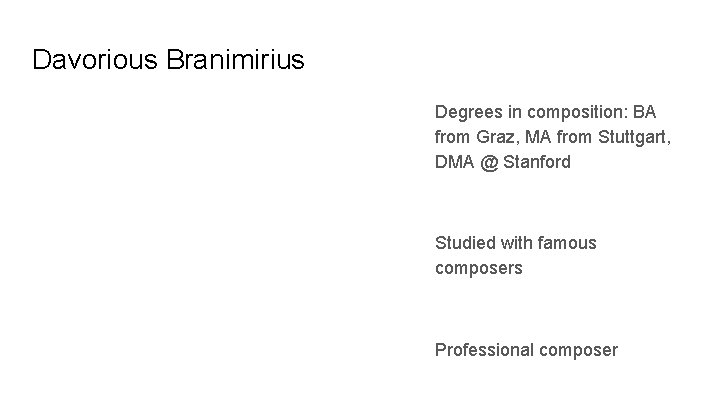Select the Professional composer line

point(526,350)
